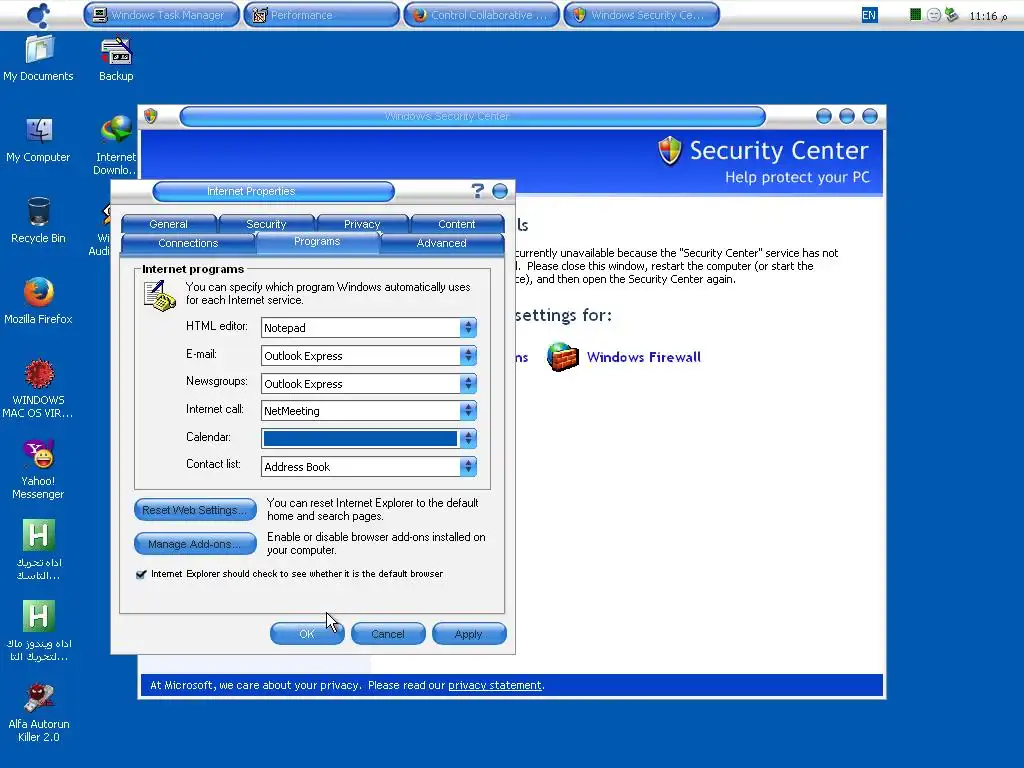Switch to Control Collaborative Firefox taskbar button

click(x=481, y=14)
